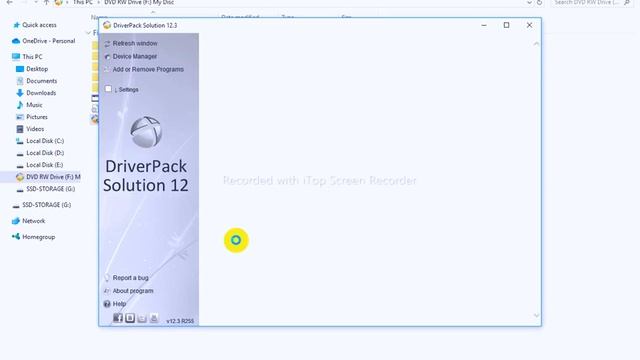Viewport: 640px width, 360px height.
Task: Click the Homegroup icon in Explorer sidebar
Action: 16,237
